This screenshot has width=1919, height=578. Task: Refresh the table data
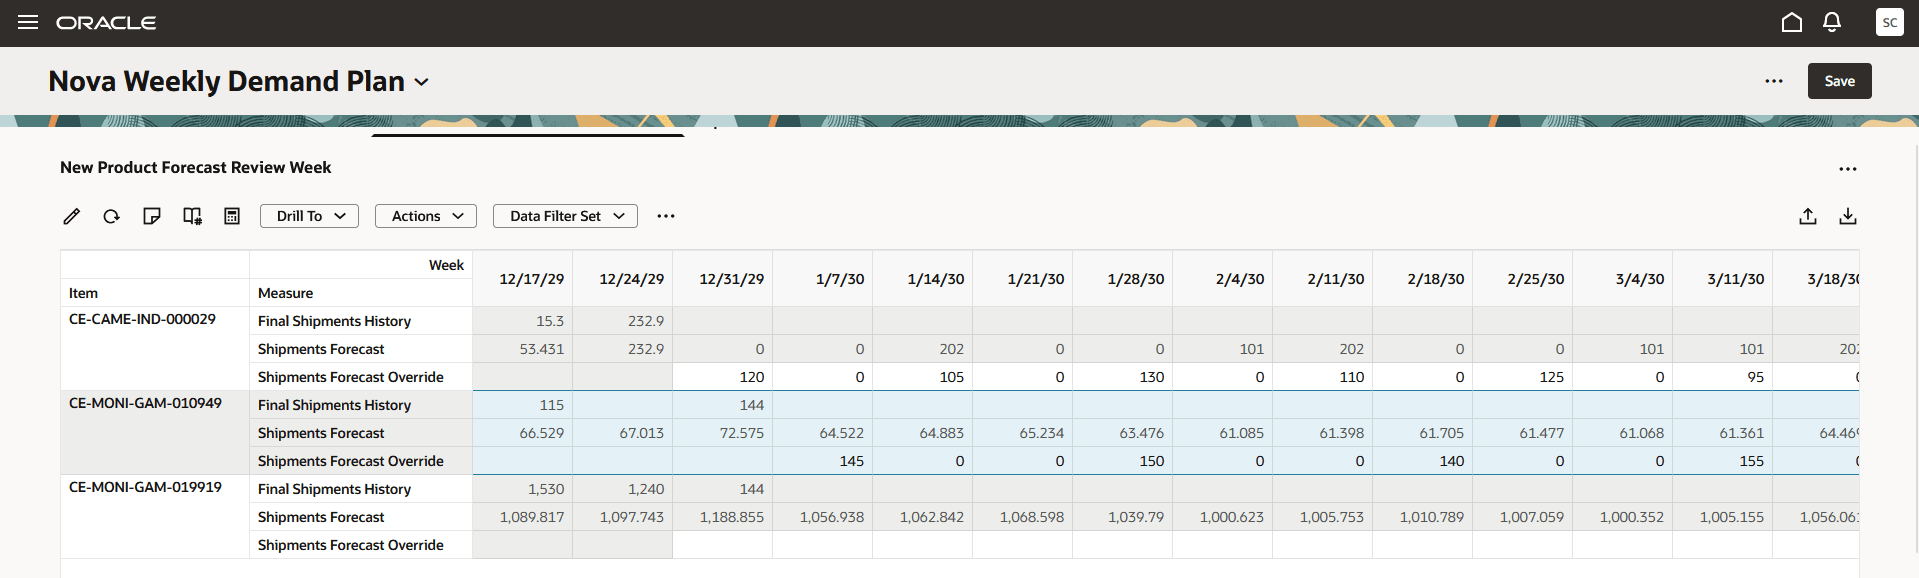[x=112, y=216]
